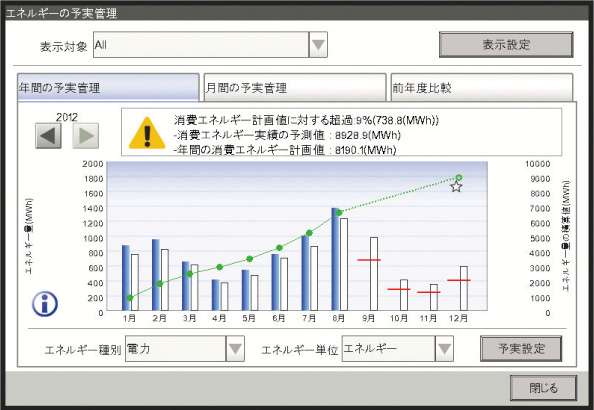Click the 消費エネルギー実績の予測値 line
Screen dimensions: 594x410
coord(287,135)
